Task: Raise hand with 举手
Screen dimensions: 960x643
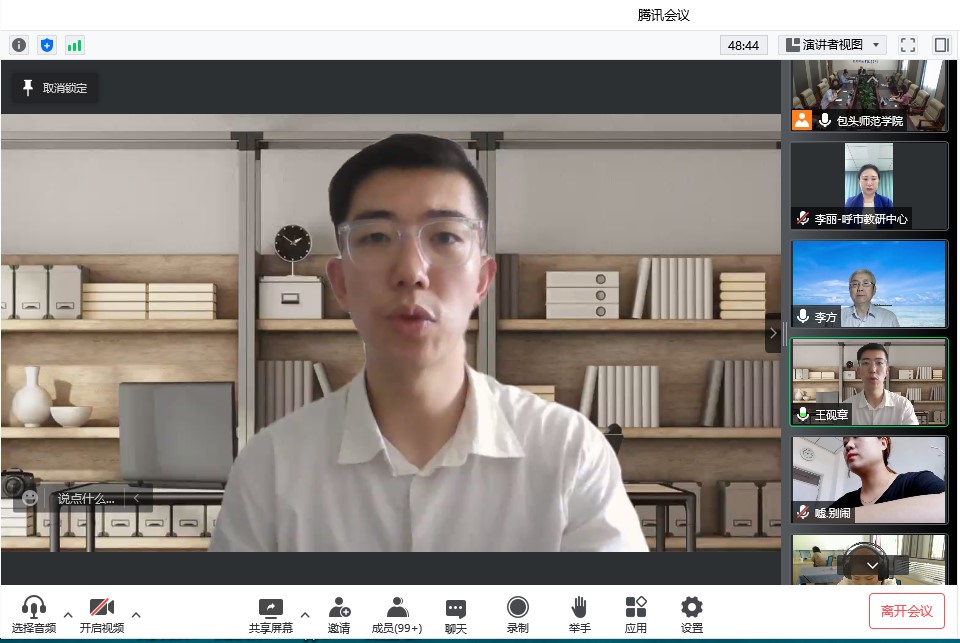Action: click(x=579, y=614)
